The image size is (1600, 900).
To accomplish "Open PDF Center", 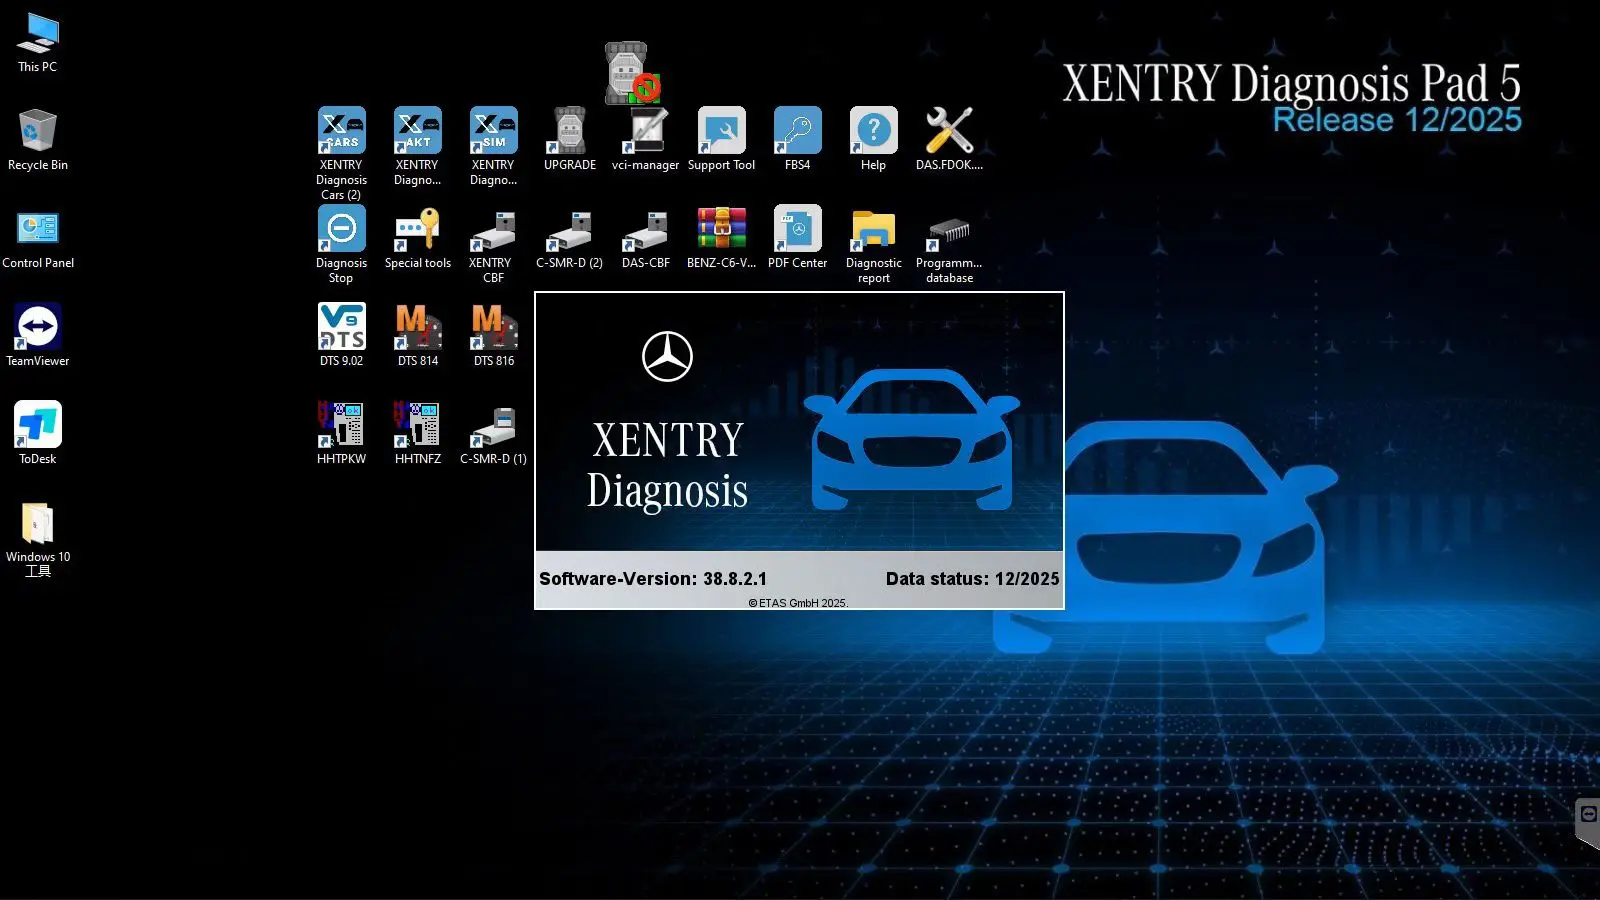I will (x=797, y=229).
